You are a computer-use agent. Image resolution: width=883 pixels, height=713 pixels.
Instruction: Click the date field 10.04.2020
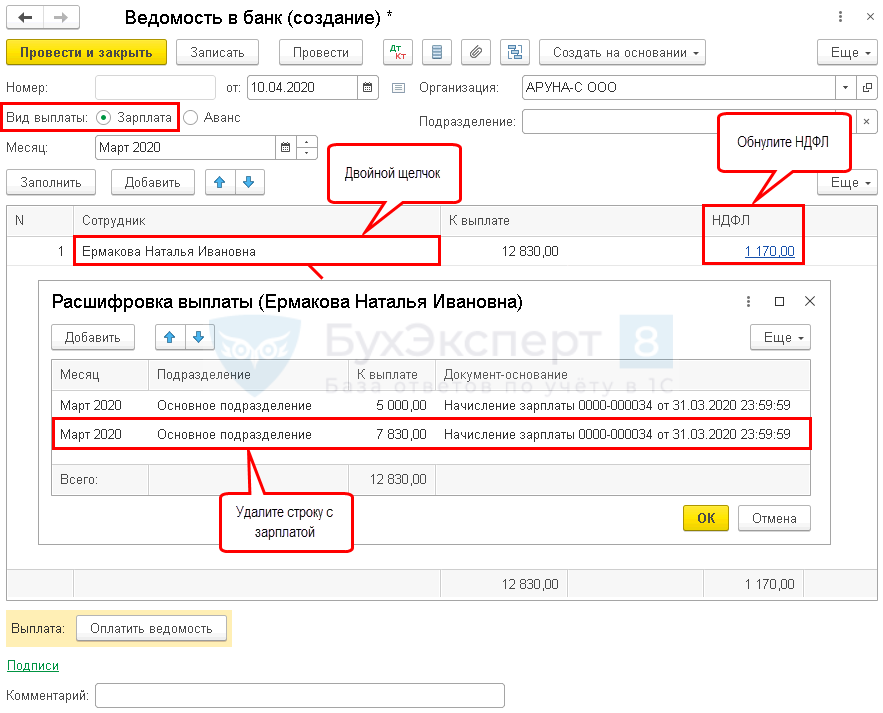(302, 87)
